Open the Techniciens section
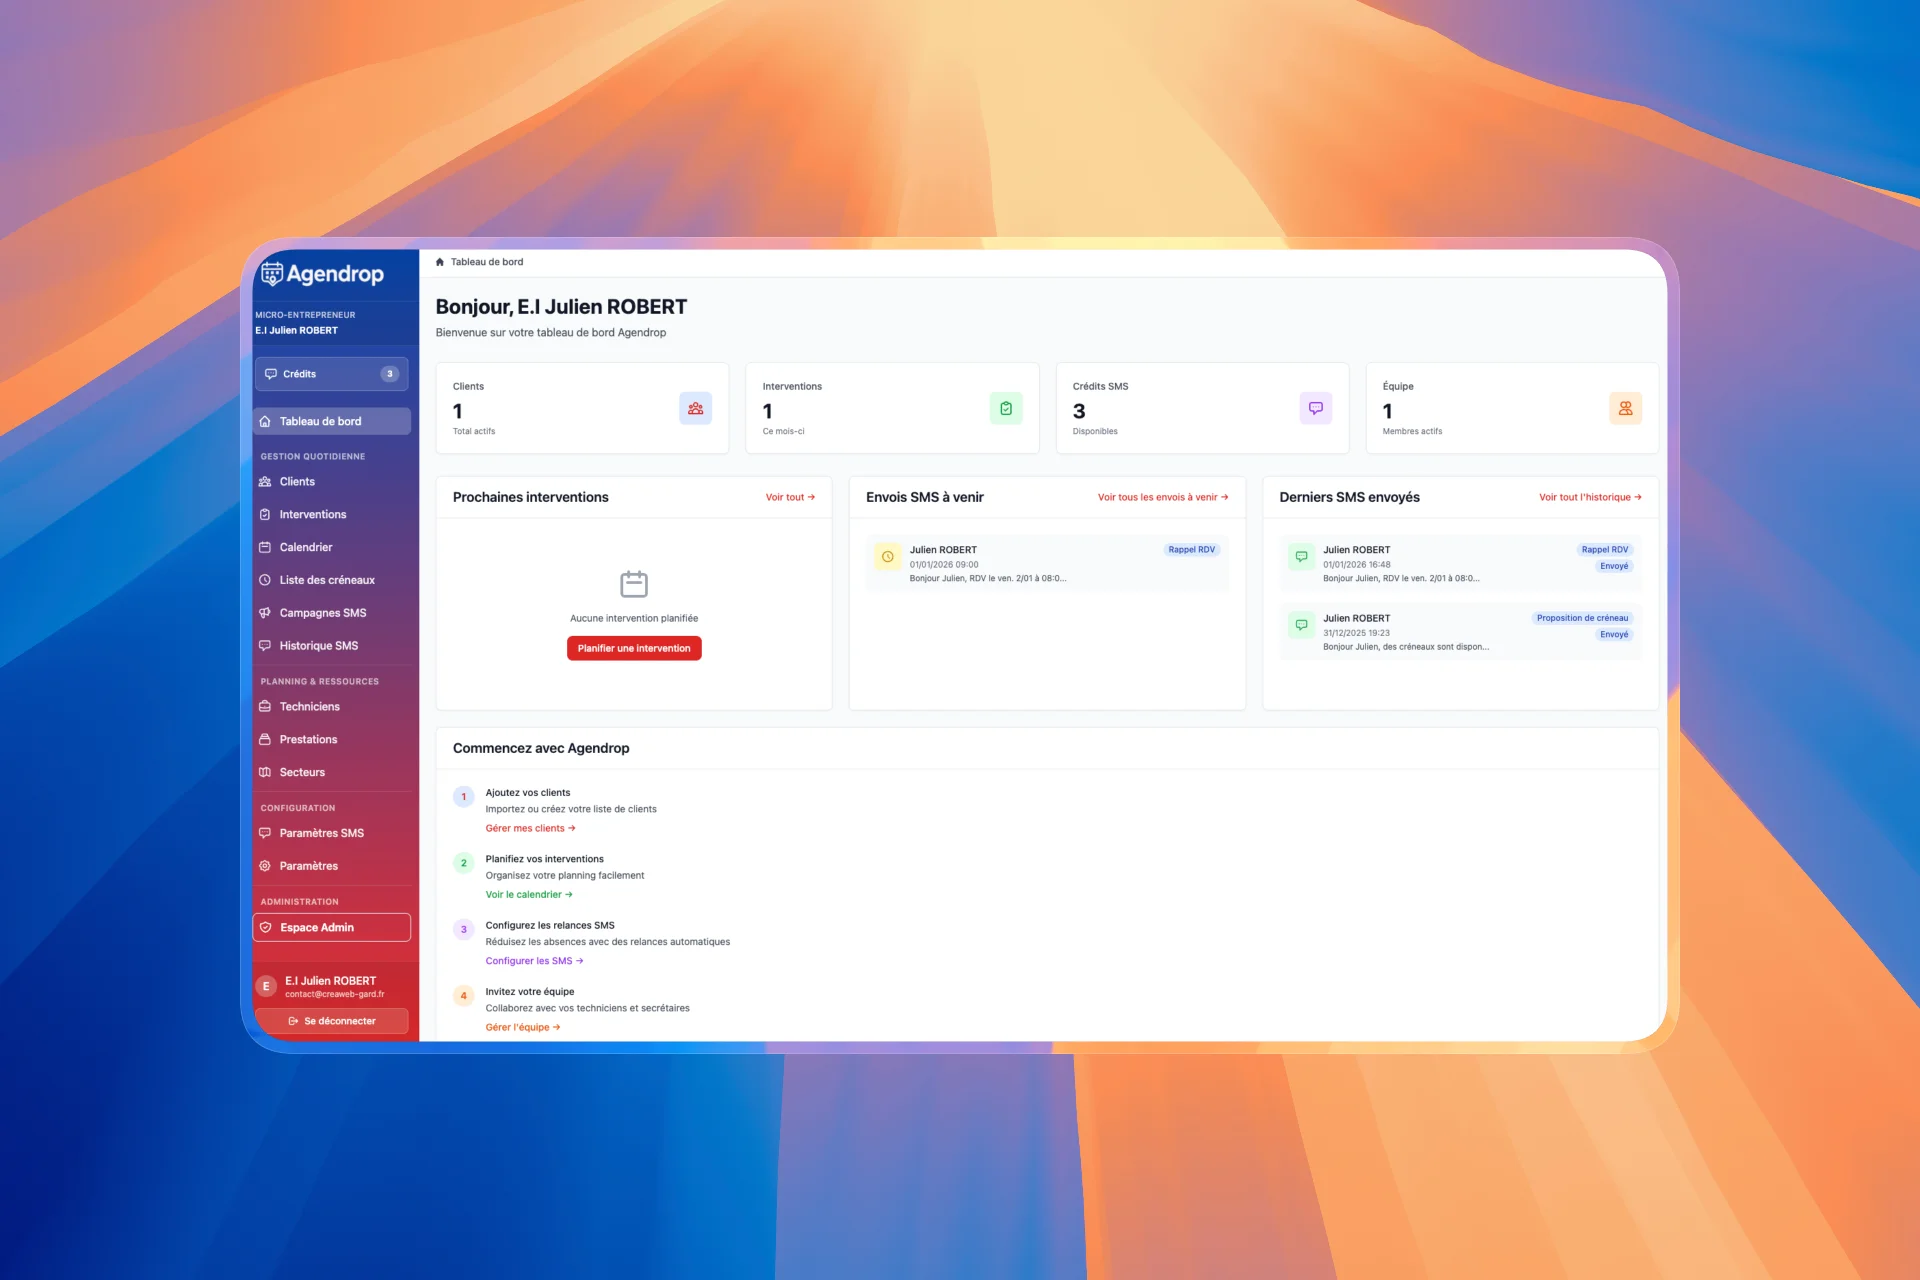1920x1280 pixels. 309,706
